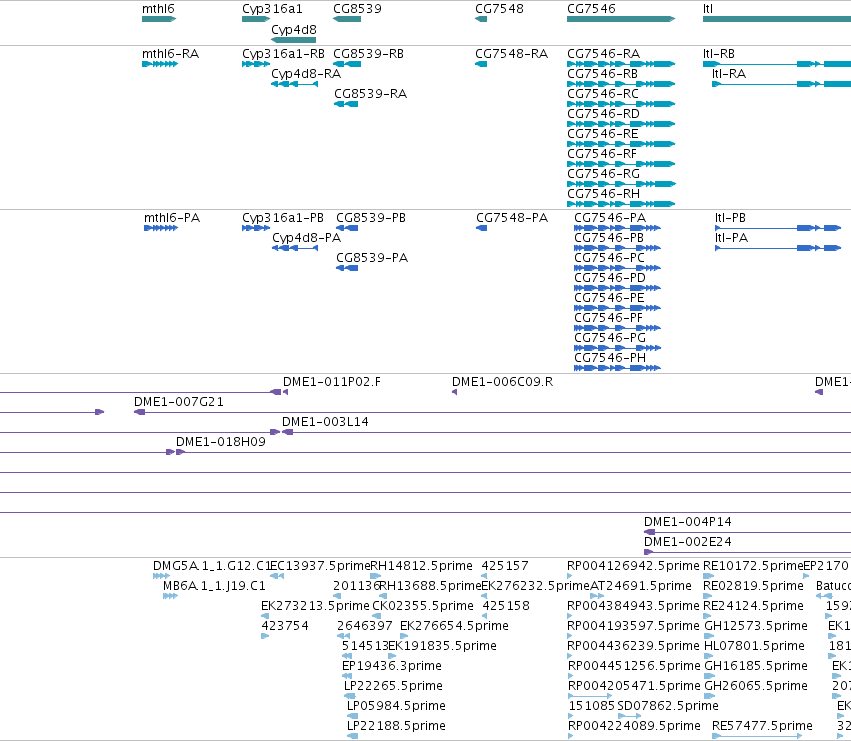851x741 pixels.
Task: Click feature 425157
Action: point(484,576)
